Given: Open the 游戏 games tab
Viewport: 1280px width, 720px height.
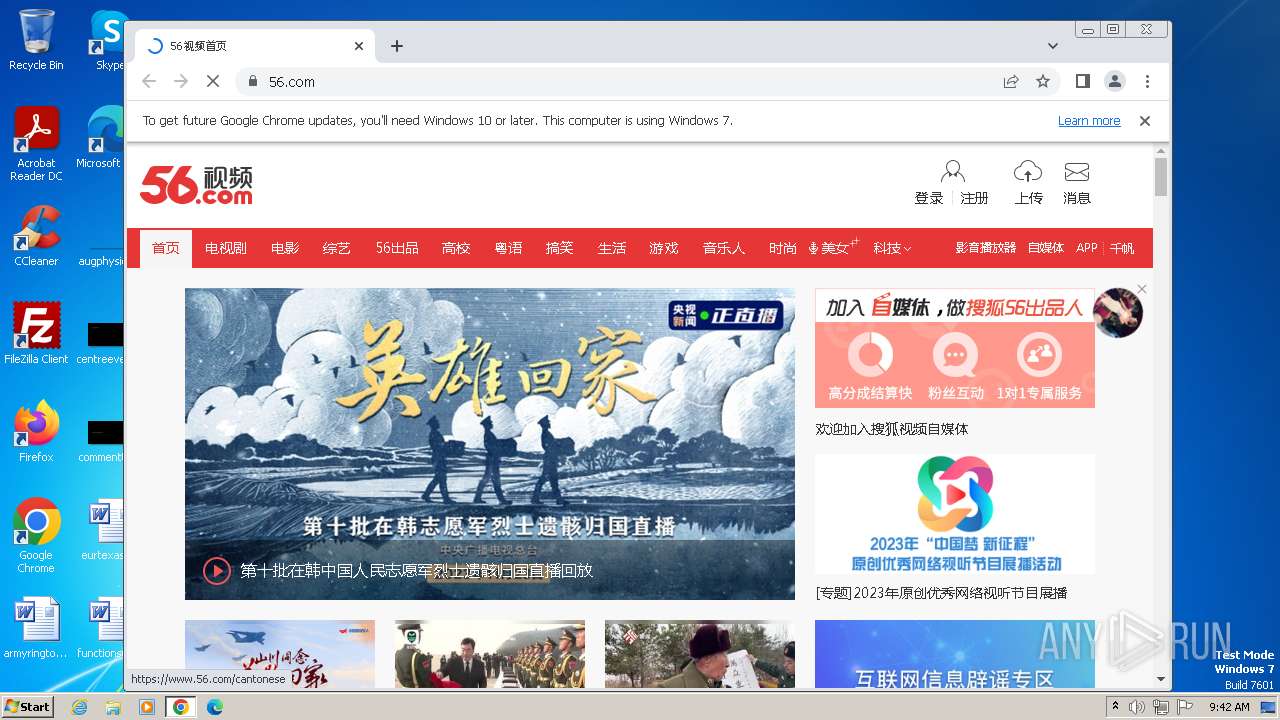Looking at the screenshot, I should pyautogui.click(x=664, y=248).
